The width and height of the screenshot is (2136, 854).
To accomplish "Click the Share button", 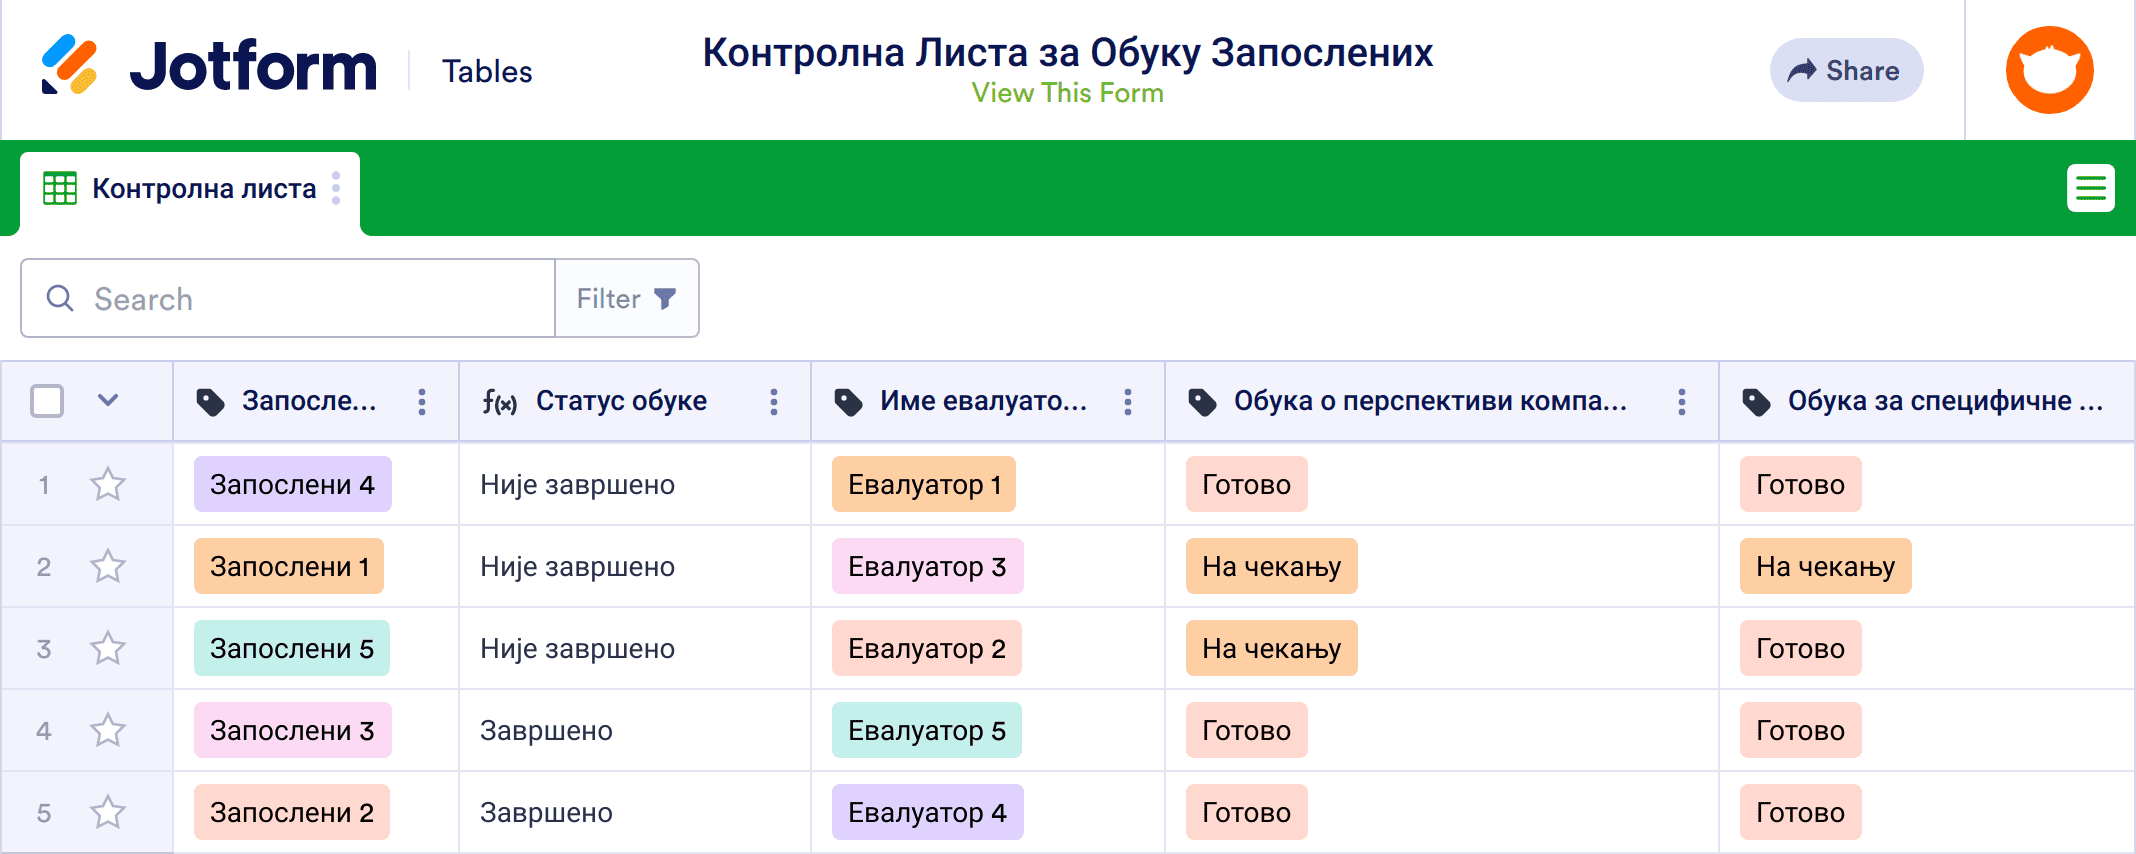I will (x=1846, y=70).
